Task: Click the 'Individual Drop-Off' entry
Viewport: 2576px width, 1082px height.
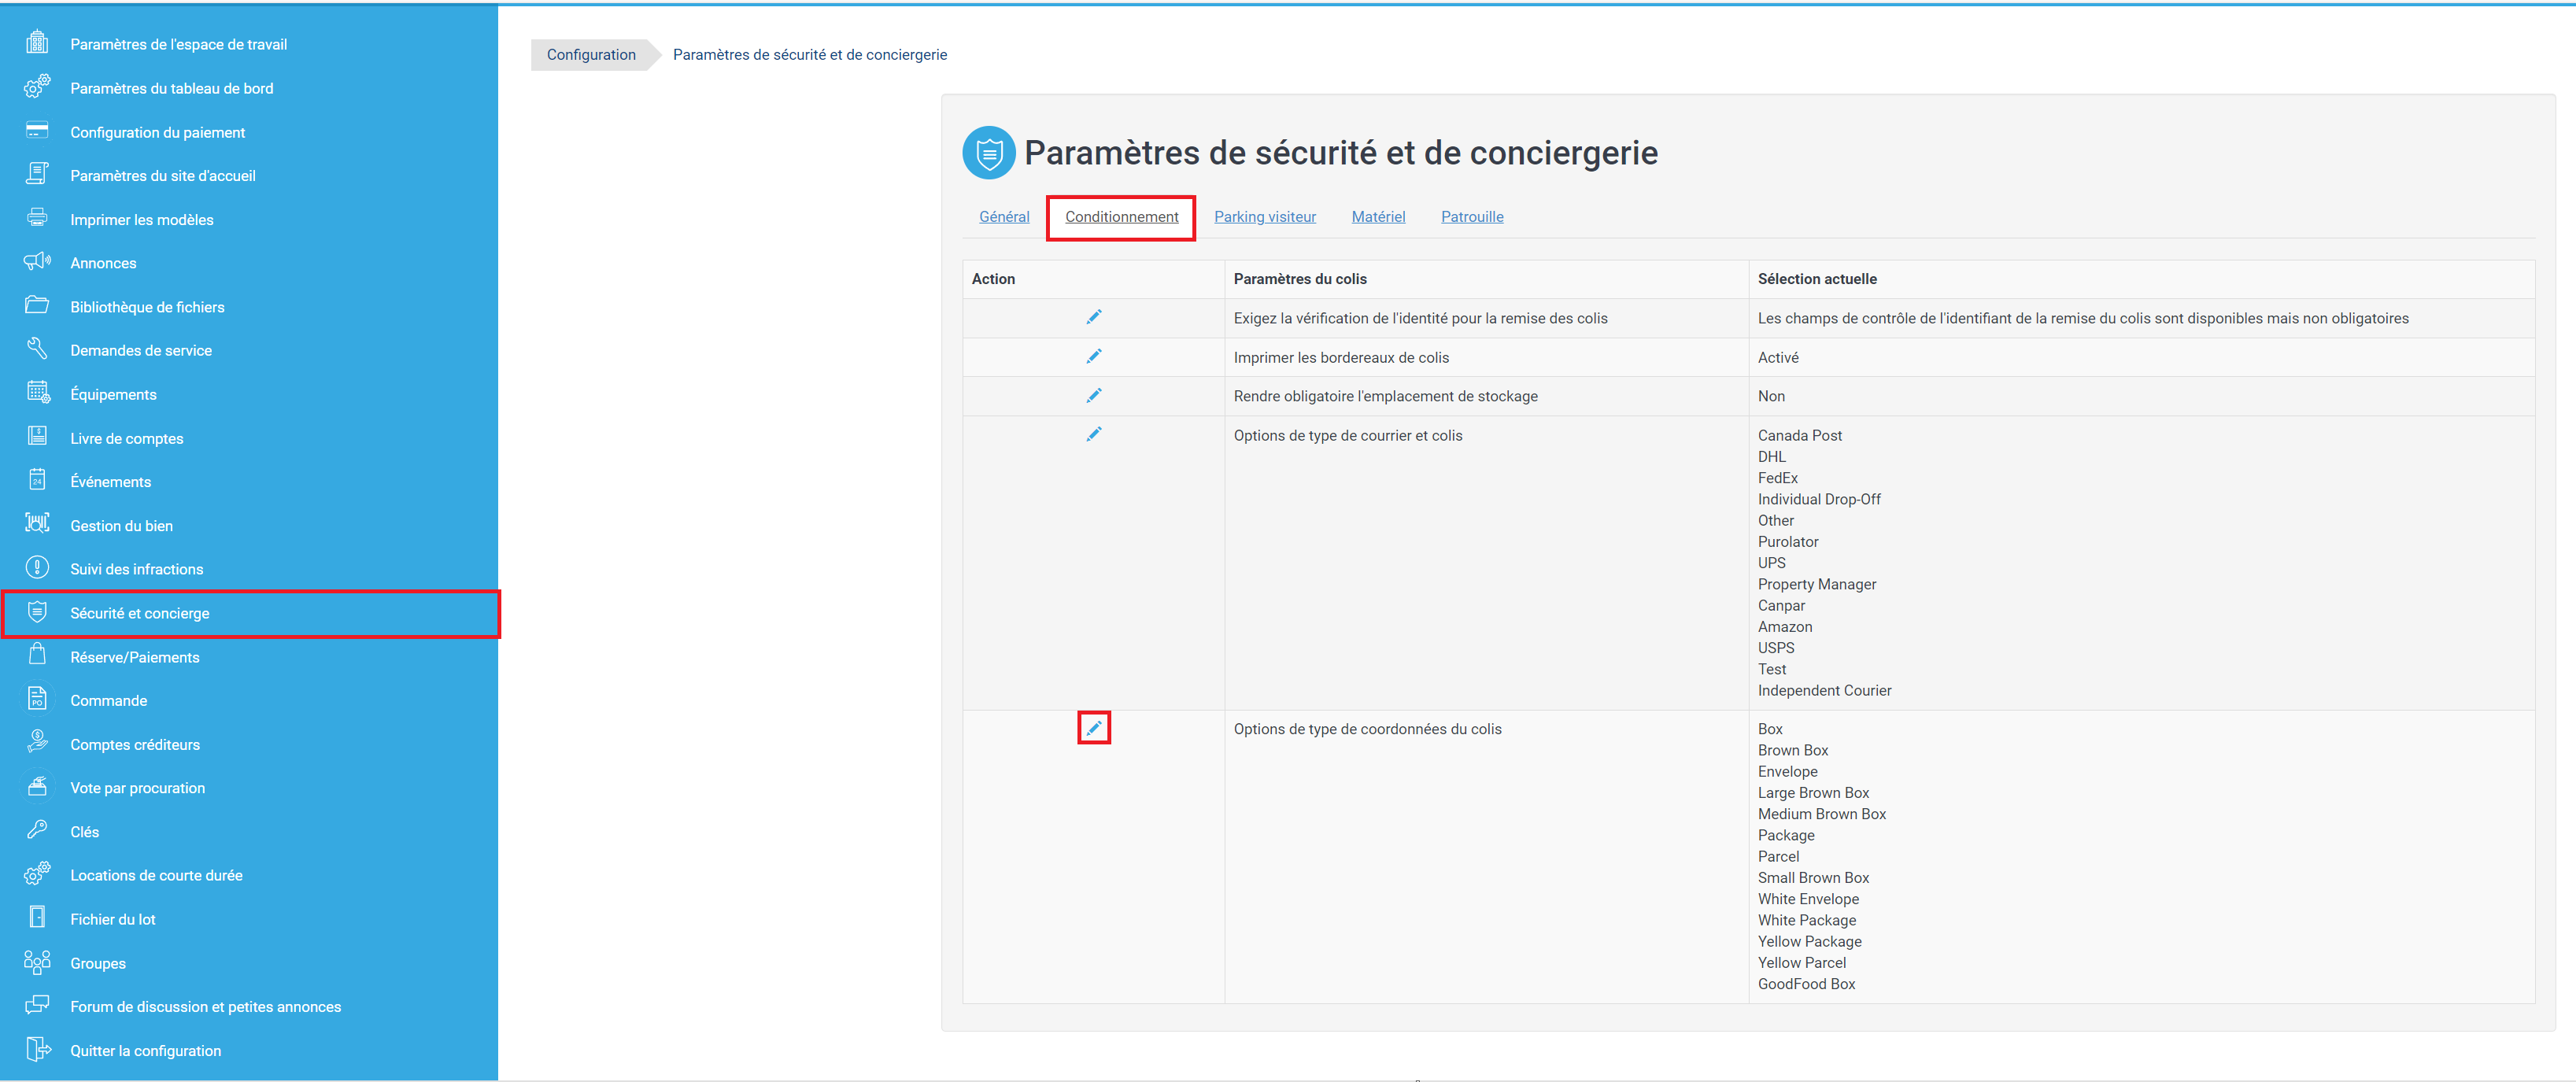Action: pyautogui.click(x=1819, y=499)
